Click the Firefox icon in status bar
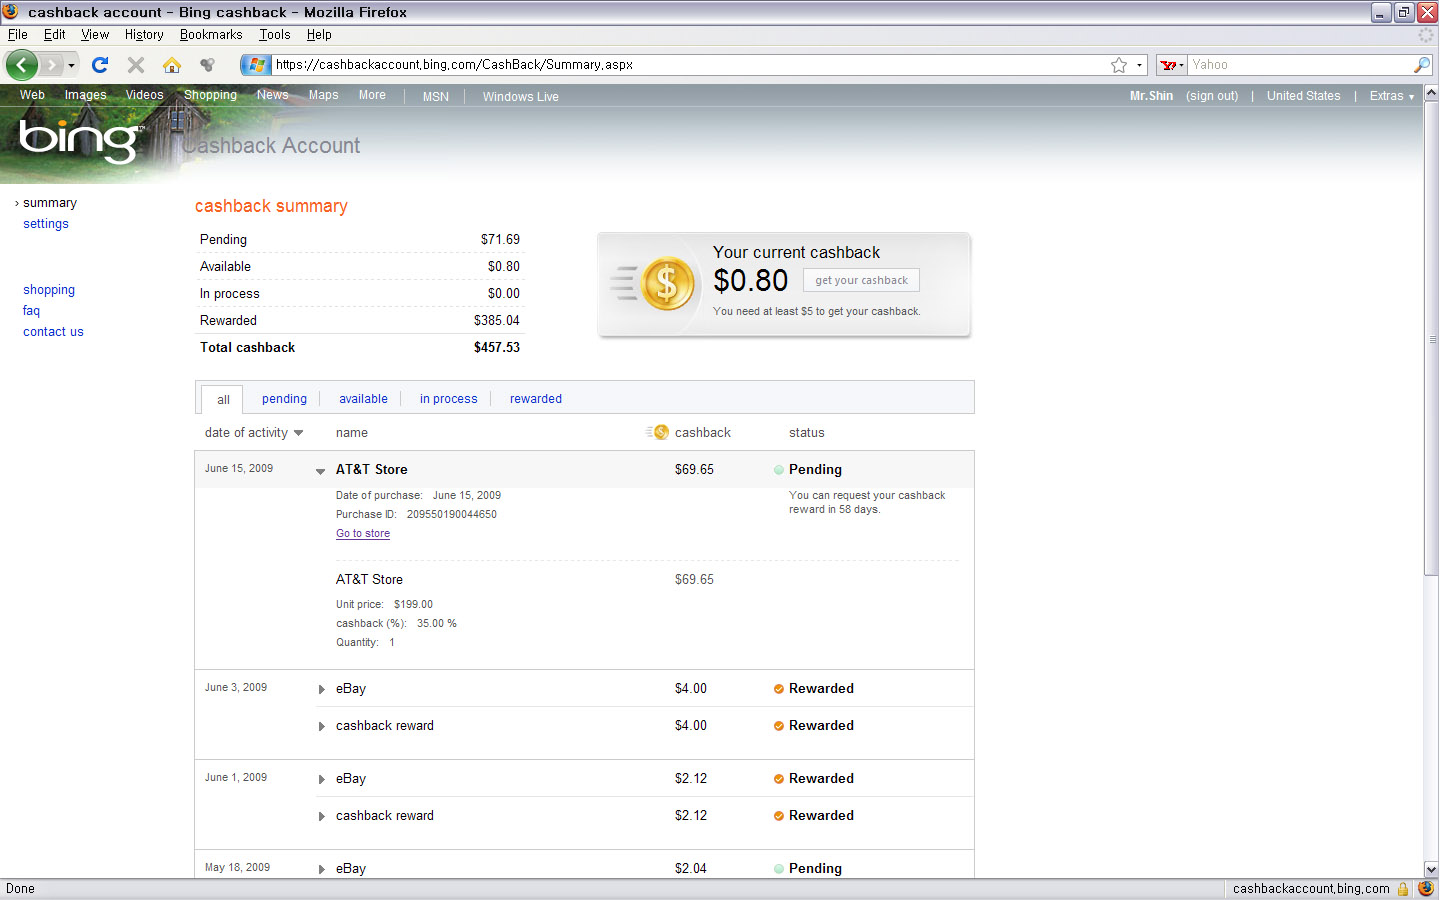The height and width of the screenshot is (900, 1440). click(1426, 889)
